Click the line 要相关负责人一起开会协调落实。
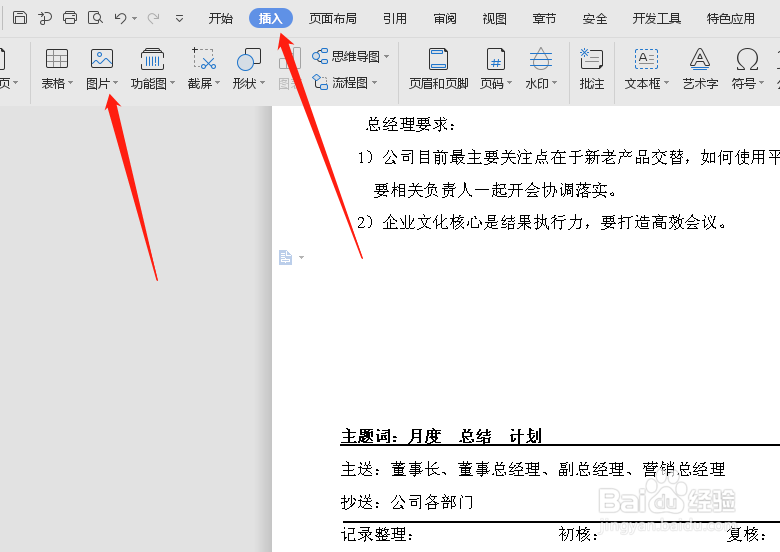 tap(495, 189)
